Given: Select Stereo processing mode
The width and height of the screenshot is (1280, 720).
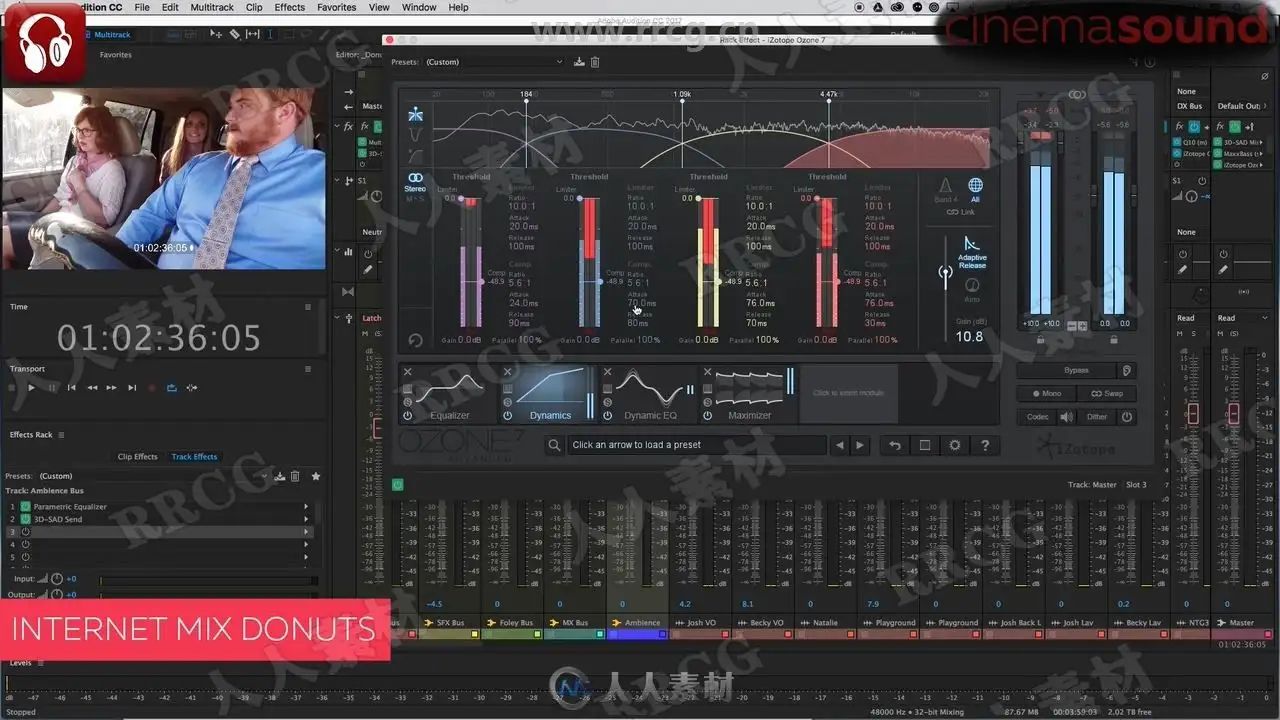Looking at the screenshot, I should [415, 182].
